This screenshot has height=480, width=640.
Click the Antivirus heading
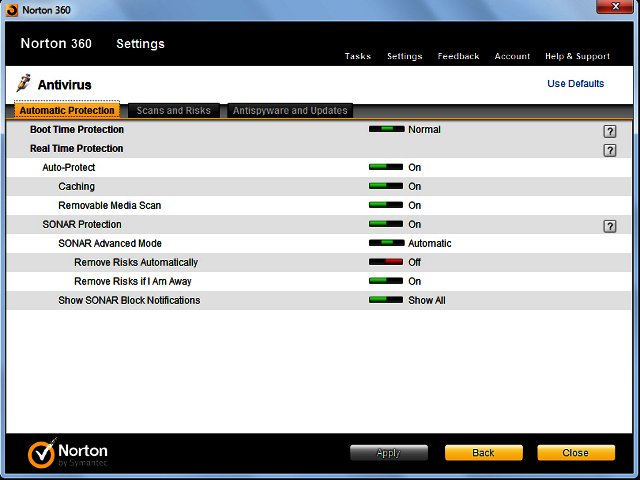(x=64, y=85)
